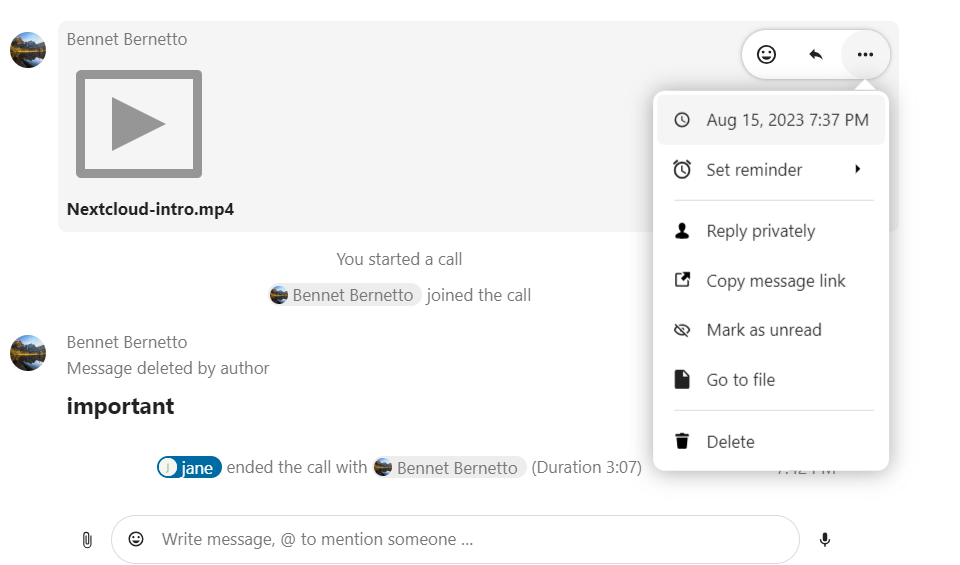Click the Aug 15, 2023 timestamp entry
Image resolution: width=960 pixels, height=565 pixels.
tap(787, 120)
